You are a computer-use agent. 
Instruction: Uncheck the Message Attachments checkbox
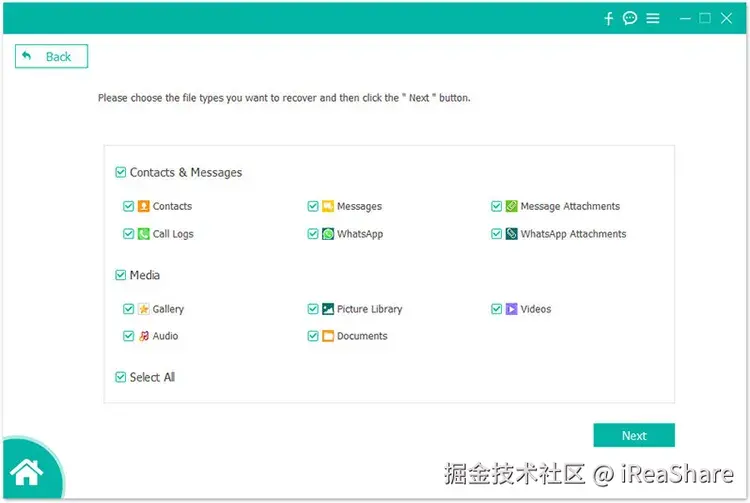point(496,206)
